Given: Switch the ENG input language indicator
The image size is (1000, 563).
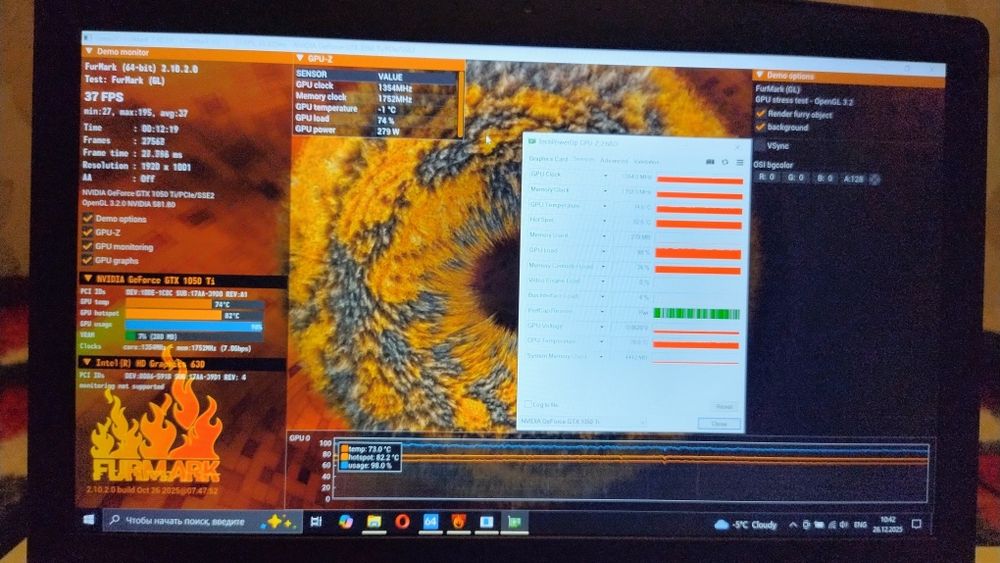Looking at the screenshot, I should pos(860,525).
